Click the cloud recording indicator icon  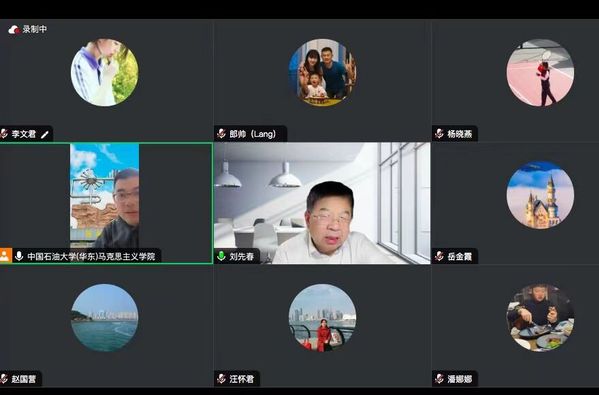click(x=14, y=30)
